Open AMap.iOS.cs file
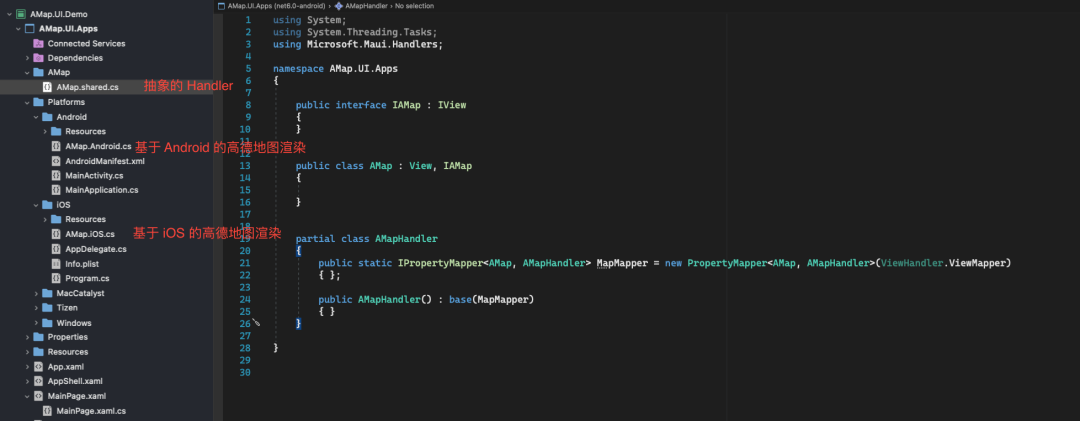 (90, 234)
